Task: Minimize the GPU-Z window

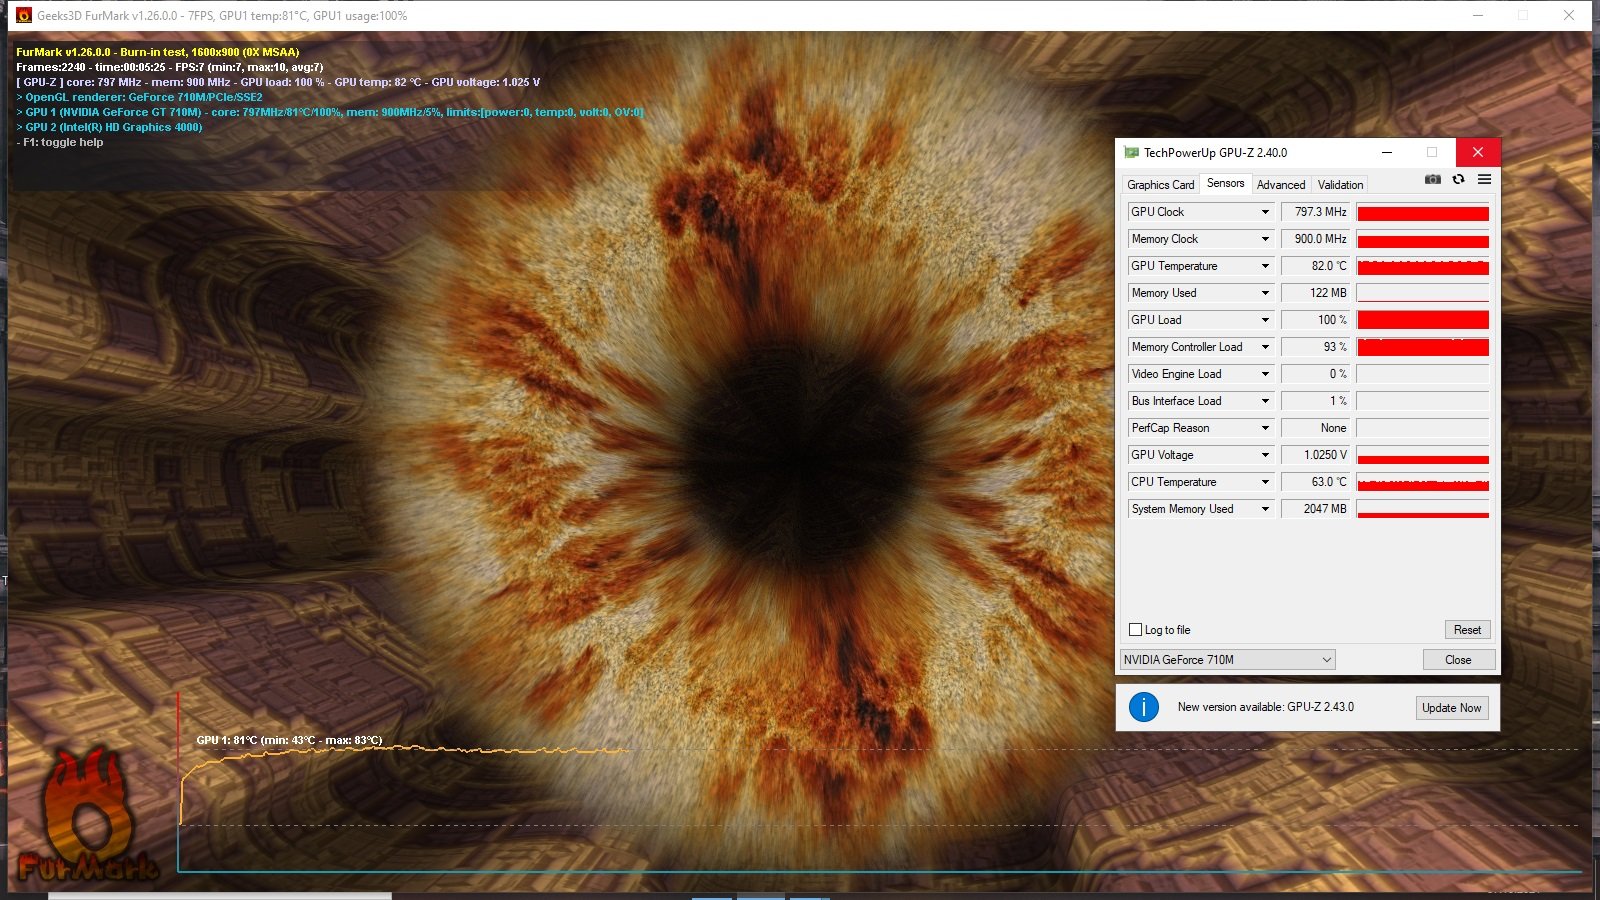Action: point(1387,153)
